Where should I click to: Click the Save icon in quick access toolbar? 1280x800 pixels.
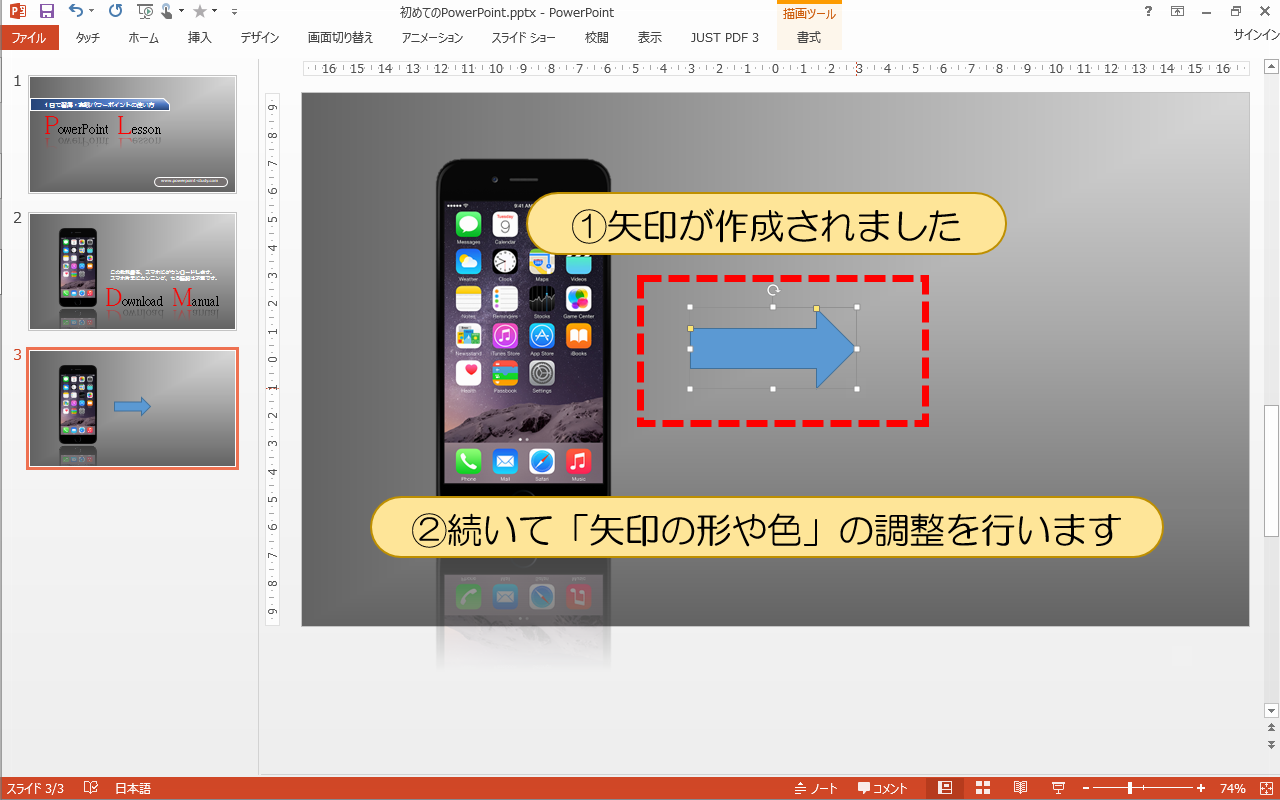[46, 12]
